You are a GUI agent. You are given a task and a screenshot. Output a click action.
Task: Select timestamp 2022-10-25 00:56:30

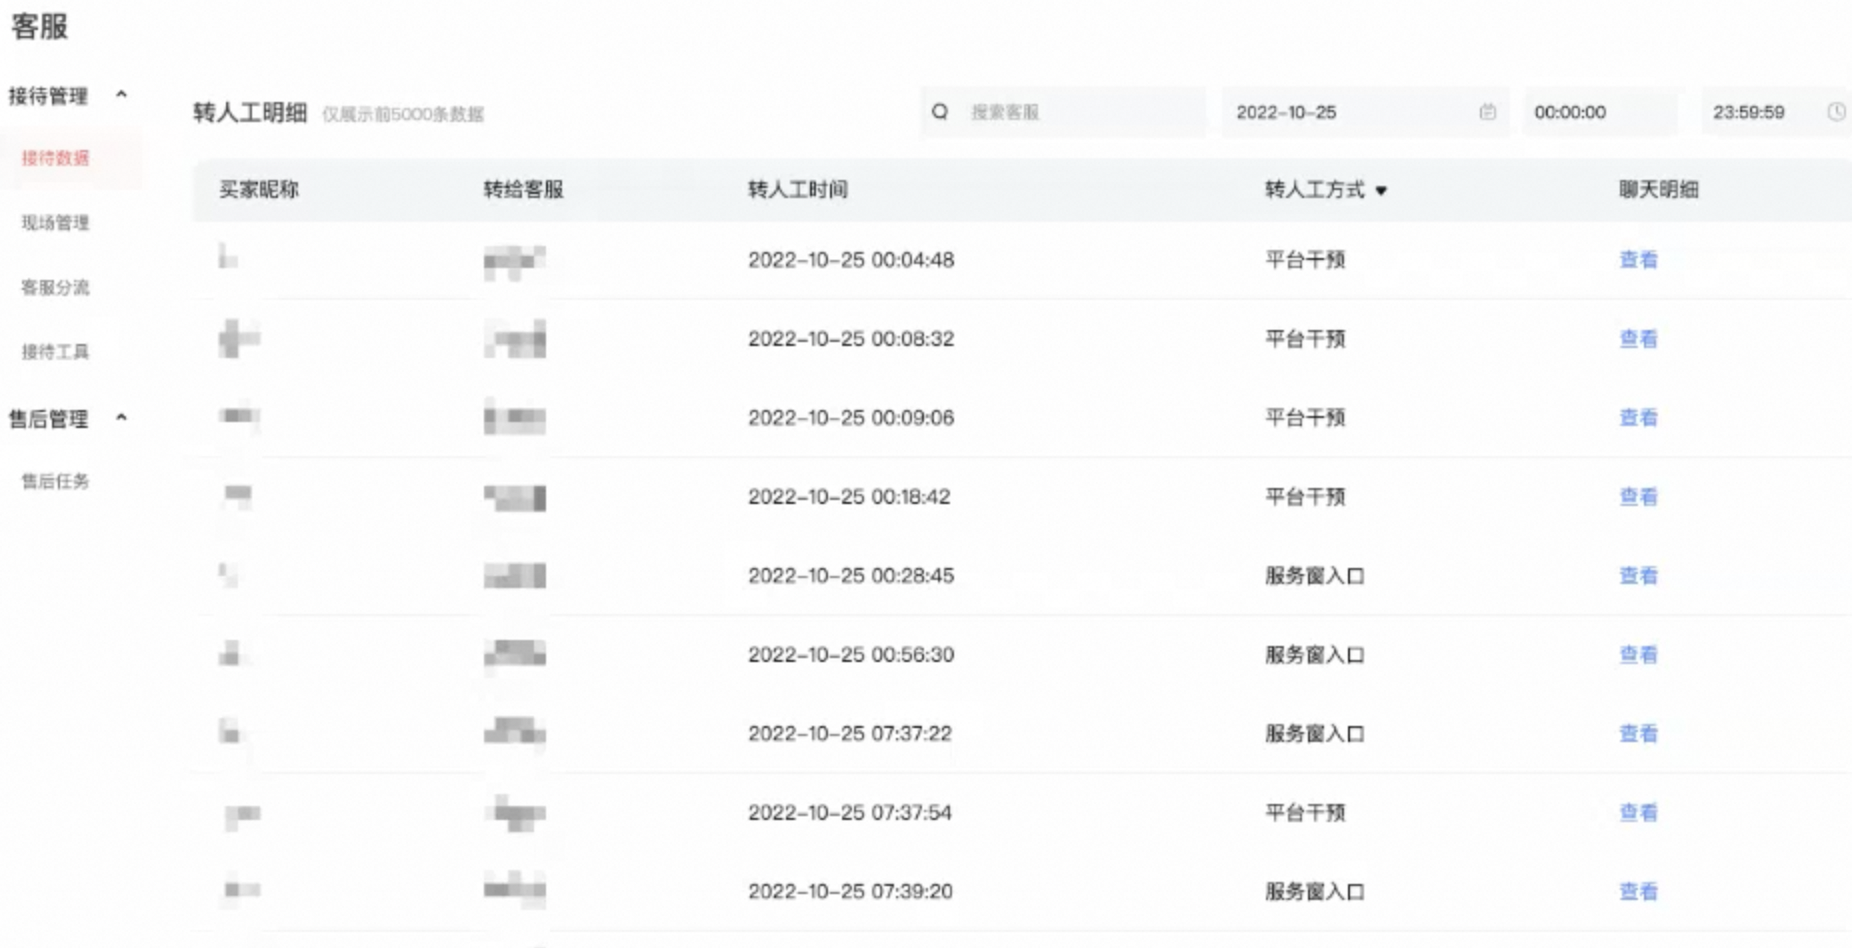[851, 655]
